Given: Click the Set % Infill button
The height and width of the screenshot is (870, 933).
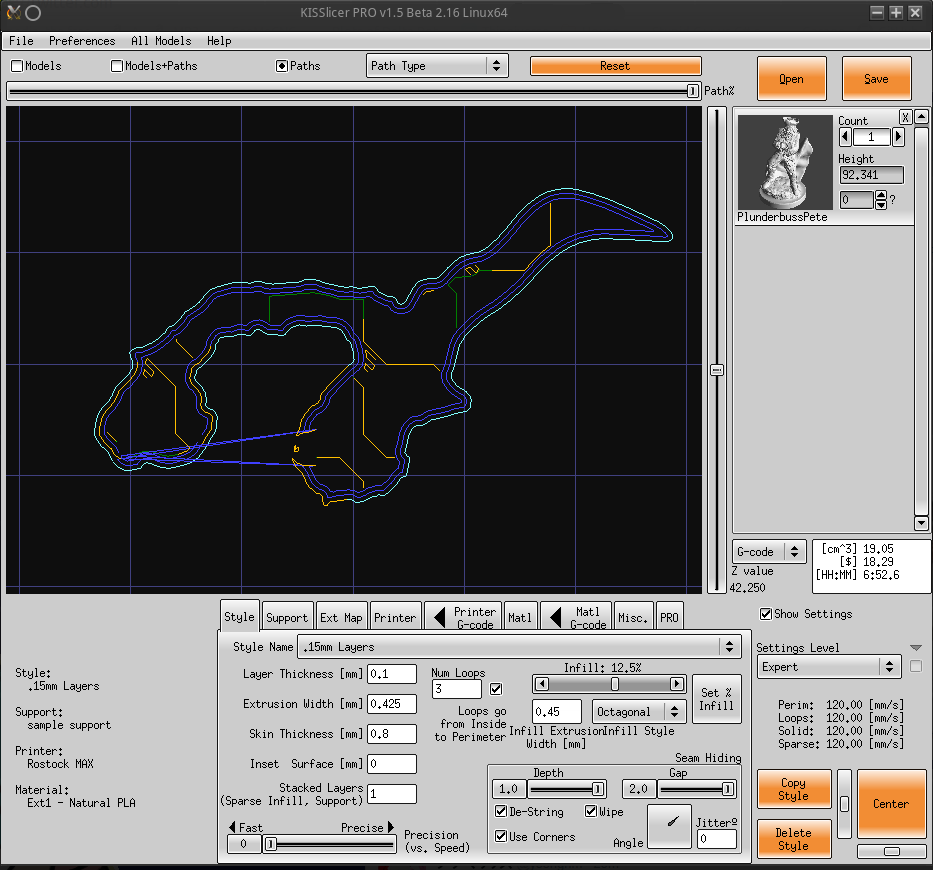Looking at the screenshot, I should [x=716, y=699].
